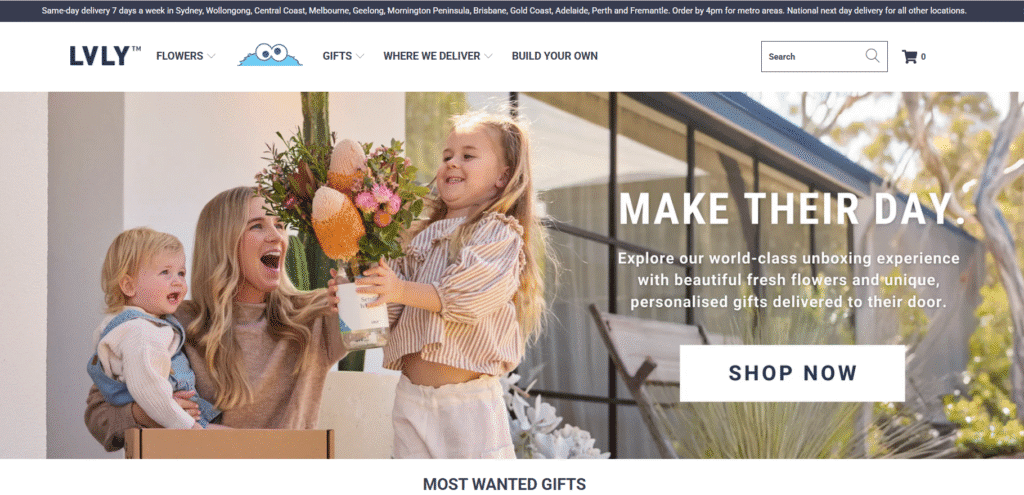Click the hero image of the family
This screenshot has height=495, width=1024.
pyautogui.click(x=512, y=275)
